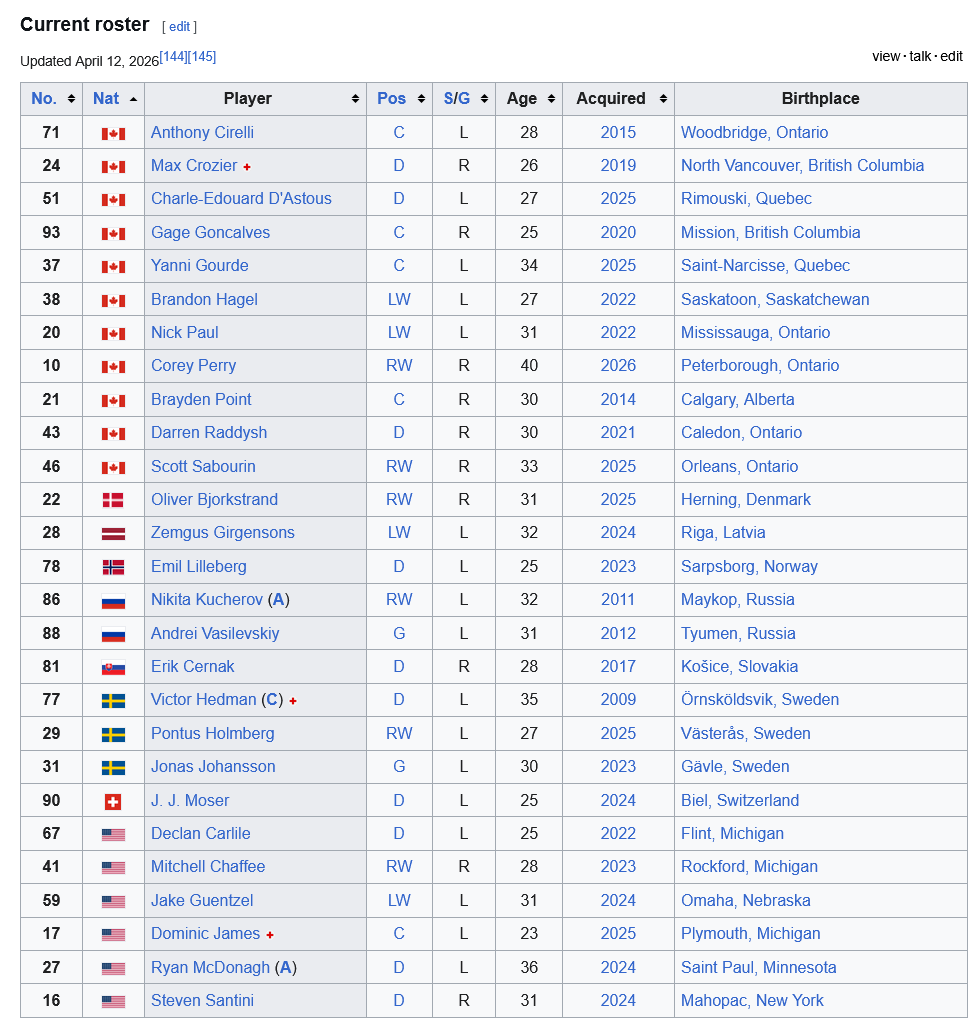Screen dimensions: 976x1027
Task: Select jersey number 86 cell
Action: point(51,600)
